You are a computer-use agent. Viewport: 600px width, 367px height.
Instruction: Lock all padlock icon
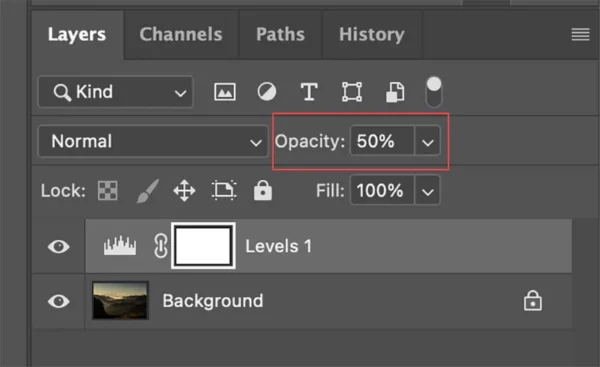[262, 190]
